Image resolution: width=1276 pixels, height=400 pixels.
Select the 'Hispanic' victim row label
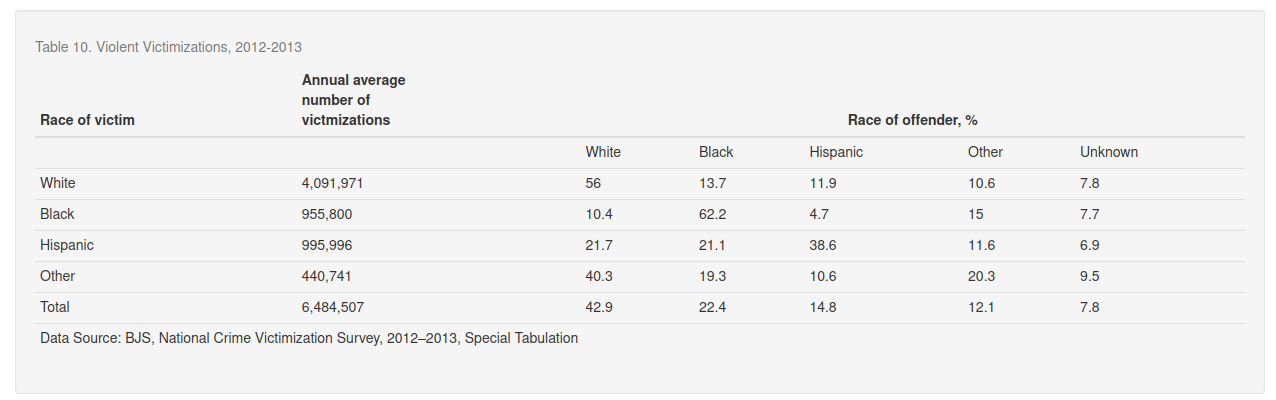67,245
